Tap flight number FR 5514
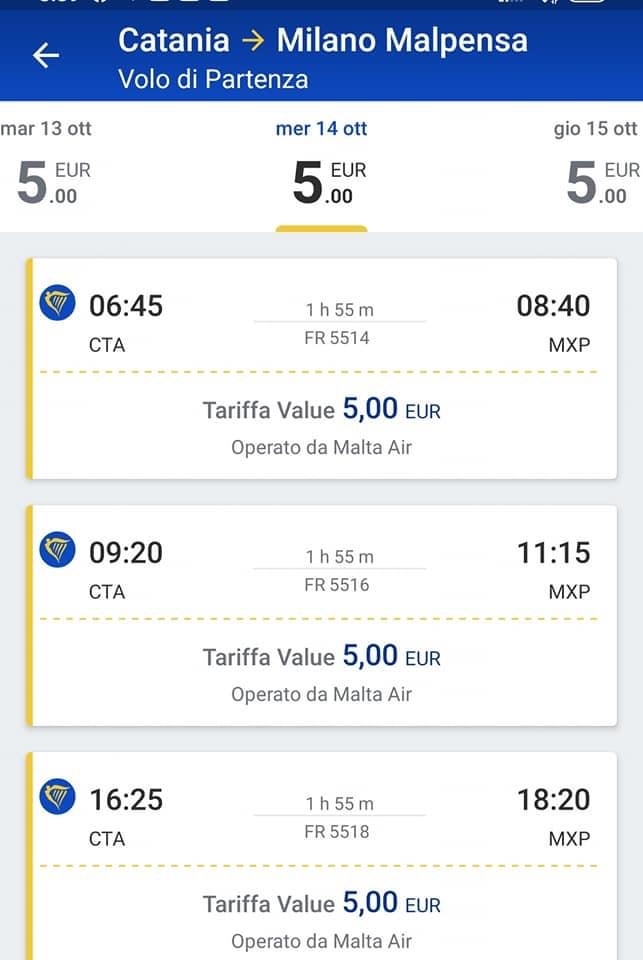643x960 pixels. (x=337, y=338)
